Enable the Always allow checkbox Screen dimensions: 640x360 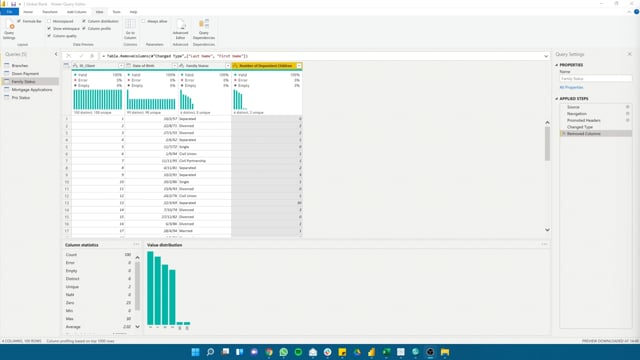(143, 21)
